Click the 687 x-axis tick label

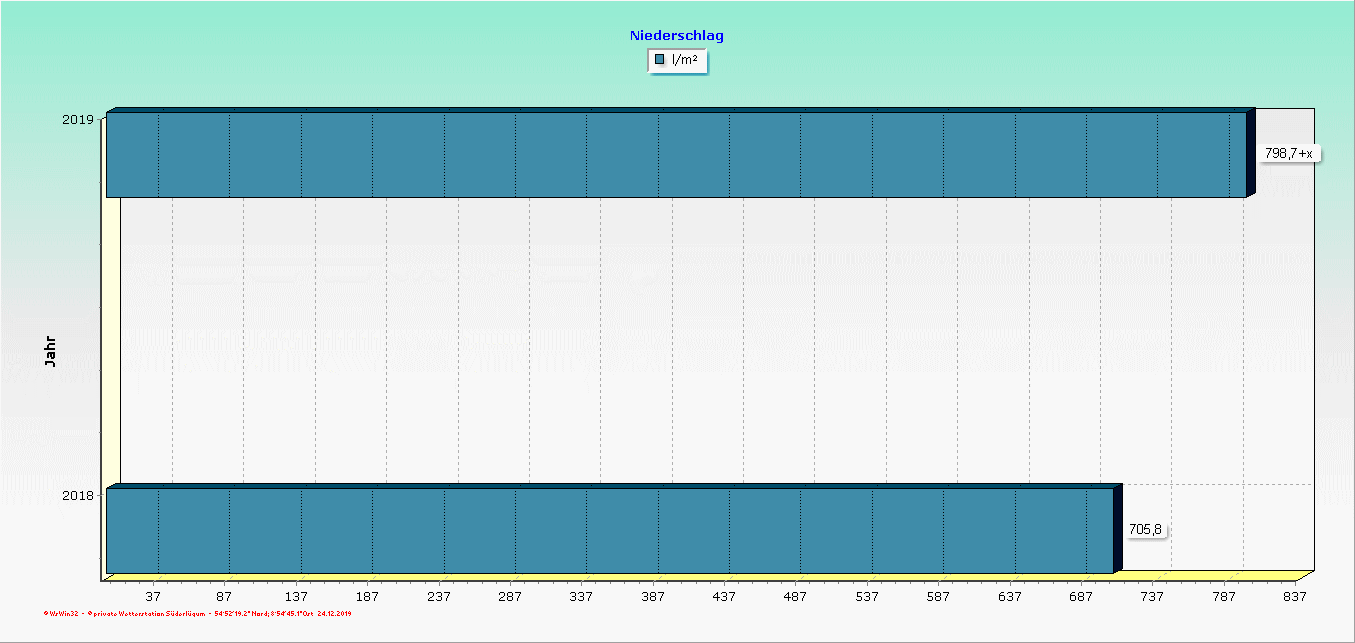click(x=1081, y=596)
